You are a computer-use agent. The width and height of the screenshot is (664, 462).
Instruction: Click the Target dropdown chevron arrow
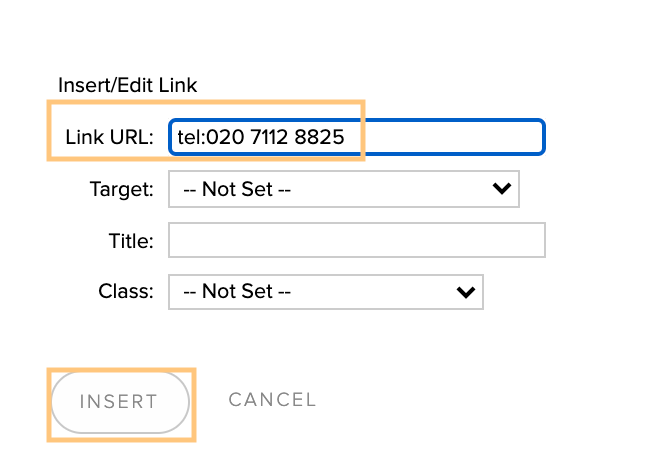502,188
